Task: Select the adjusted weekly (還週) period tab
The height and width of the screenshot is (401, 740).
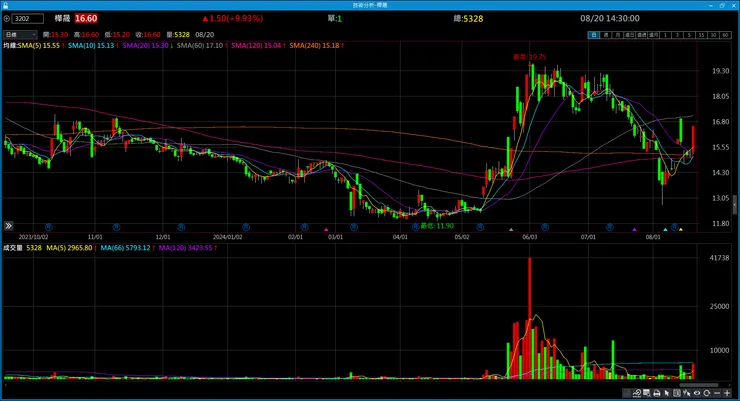Action: point(641,35)
